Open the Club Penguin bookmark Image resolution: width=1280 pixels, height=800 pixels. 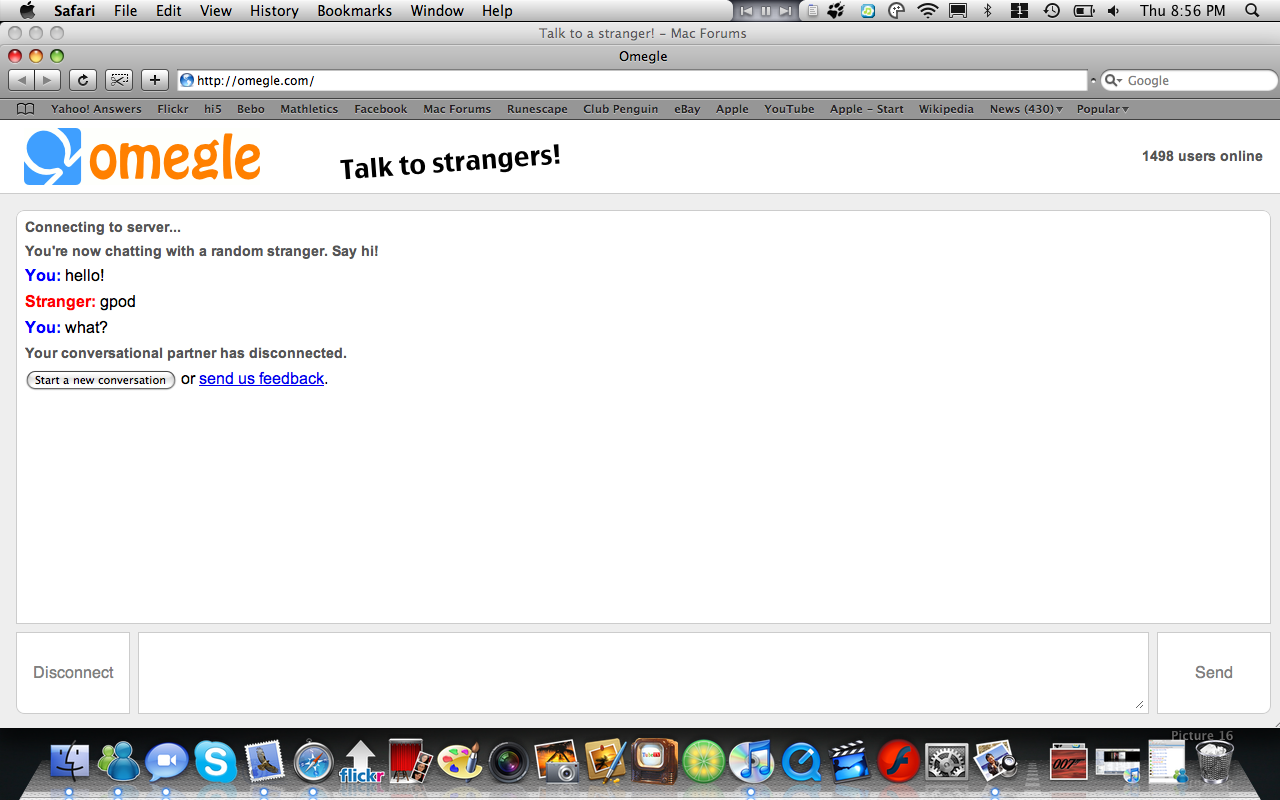621,109
